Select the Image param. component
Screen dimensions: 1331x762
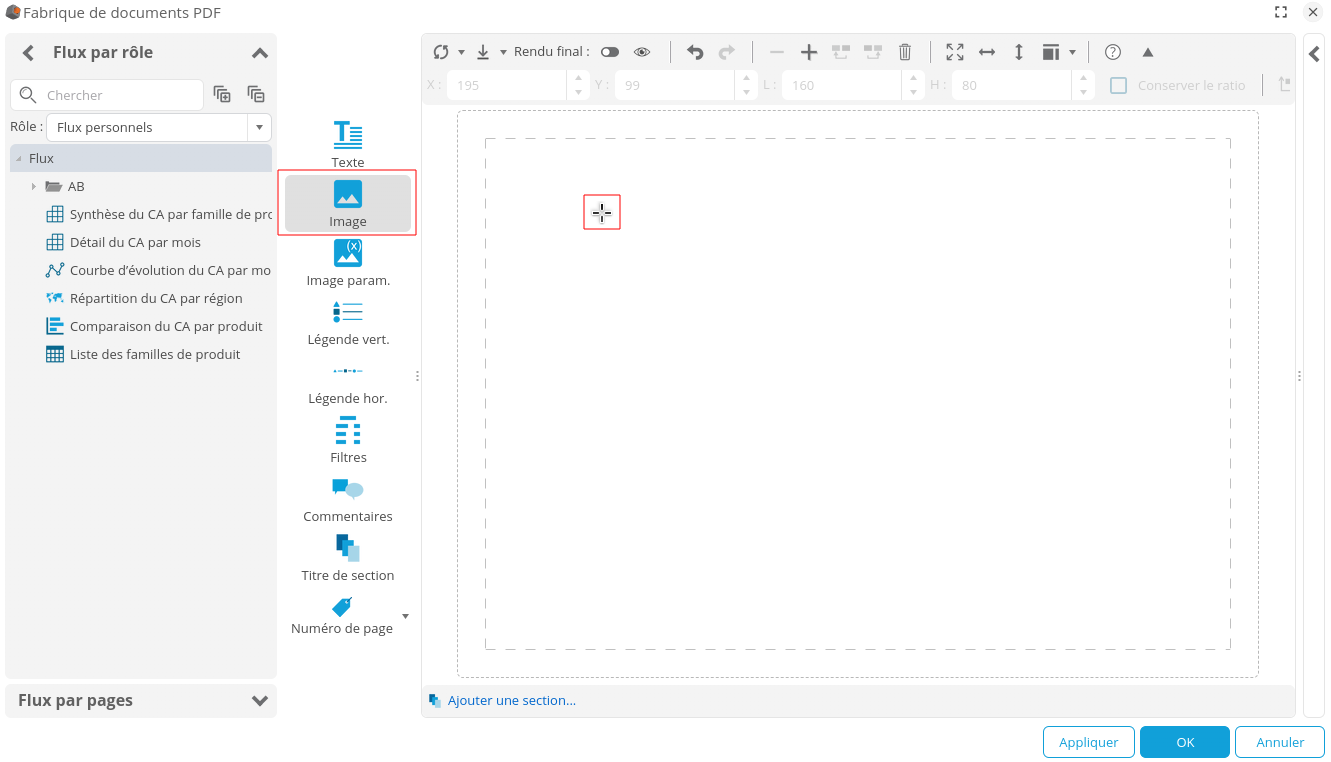tap(348, 263)
